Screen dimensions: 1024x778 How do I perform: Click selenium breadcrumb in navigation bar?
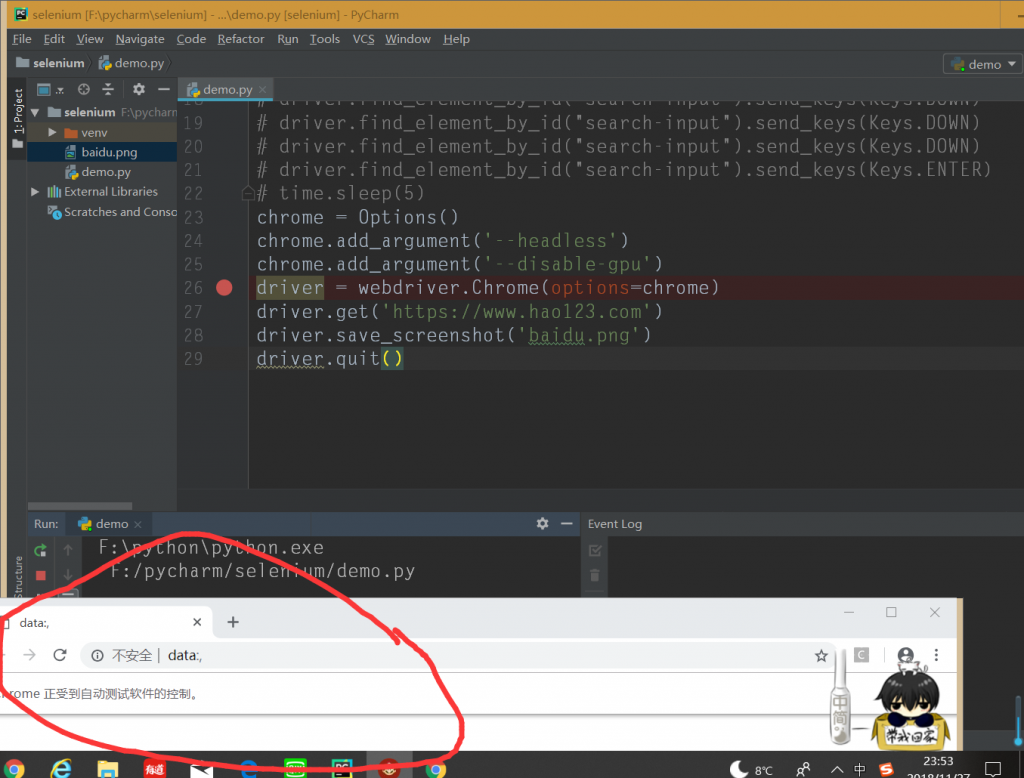[51, 63]
